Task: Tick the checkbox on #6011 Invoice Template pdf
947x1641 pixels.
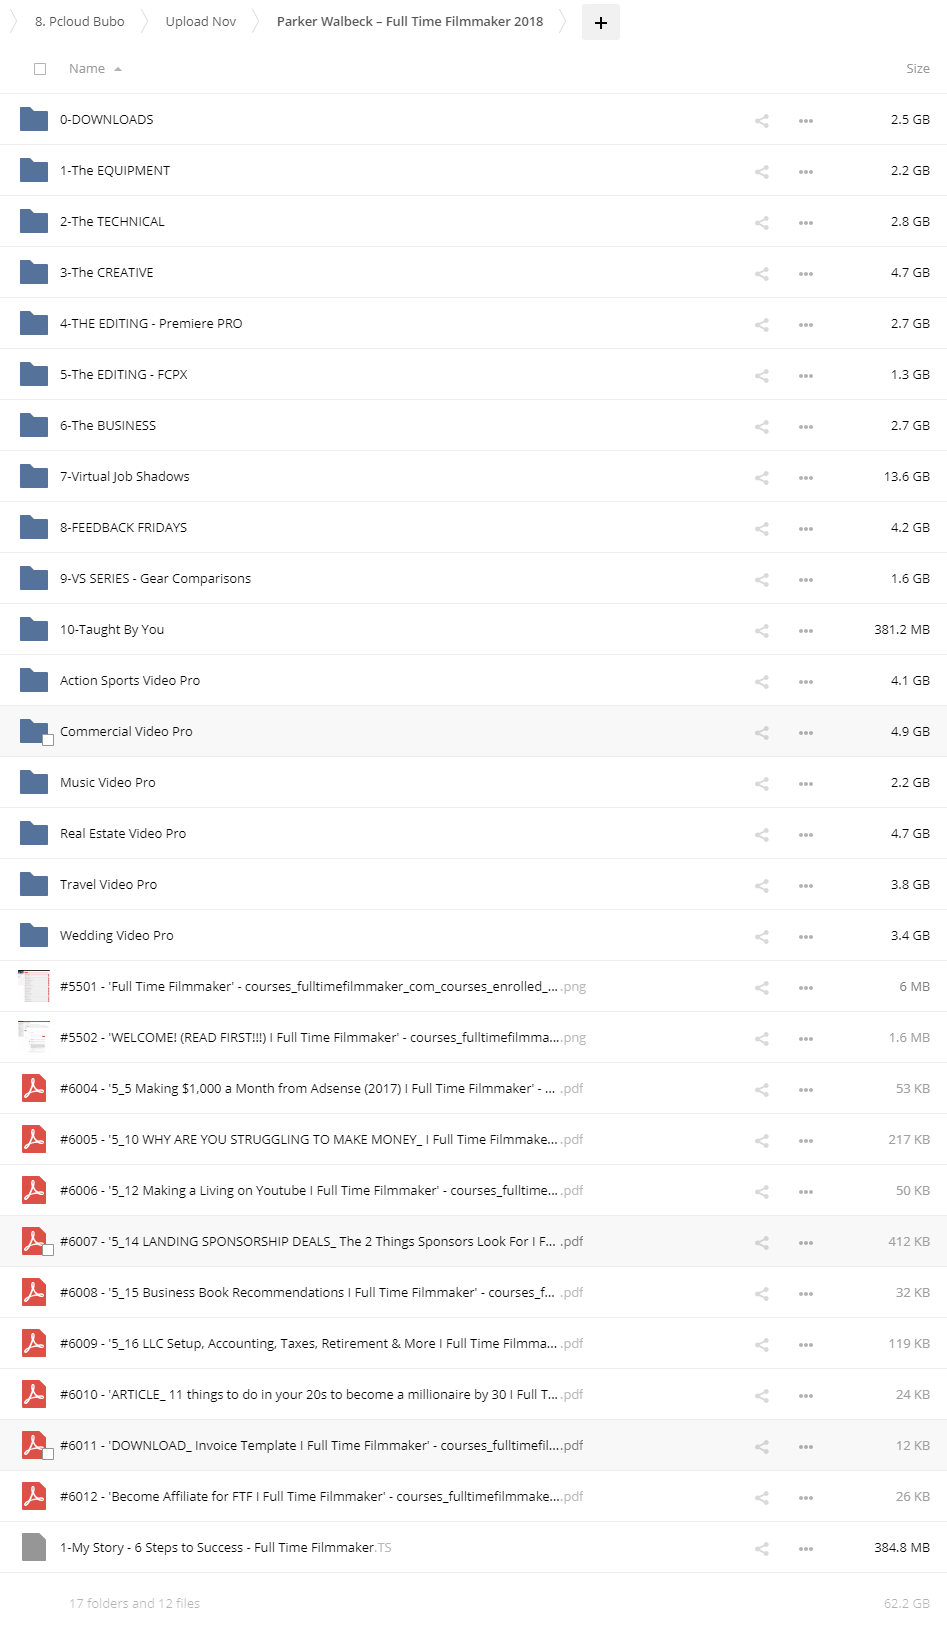Action: tap(48, 1454)
